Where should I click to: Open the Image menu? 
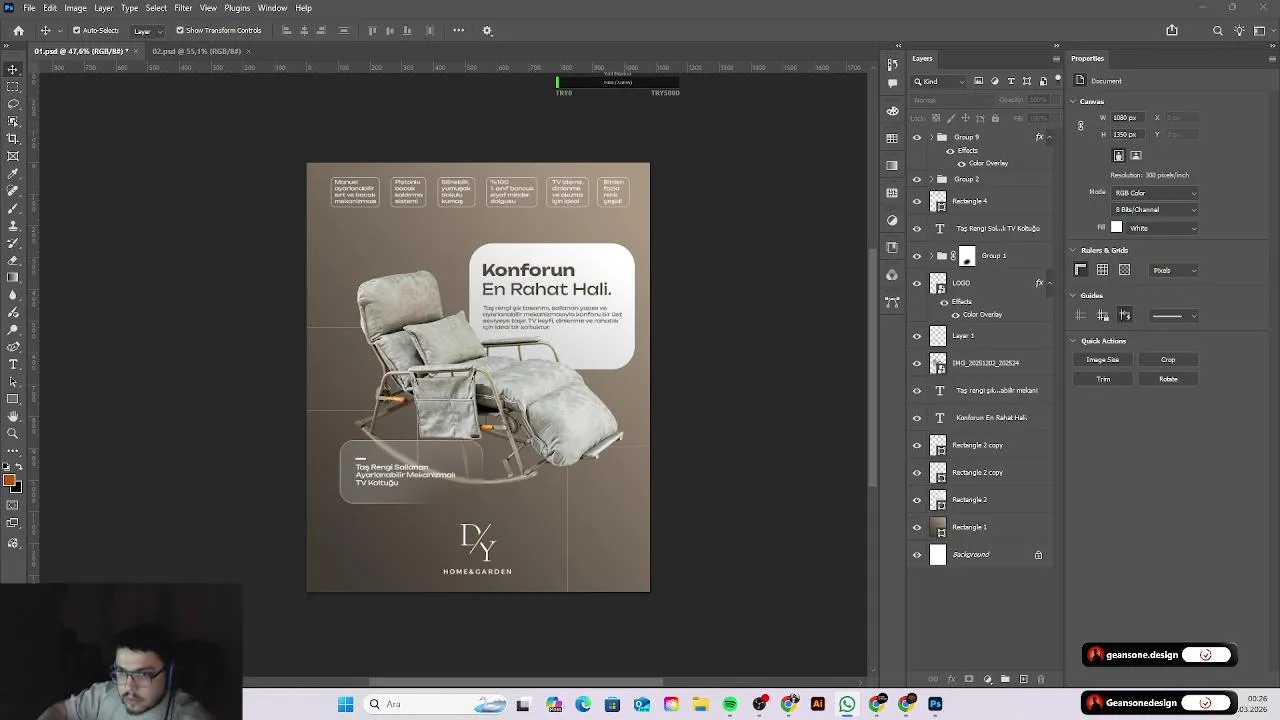click(x=75, y=8)
